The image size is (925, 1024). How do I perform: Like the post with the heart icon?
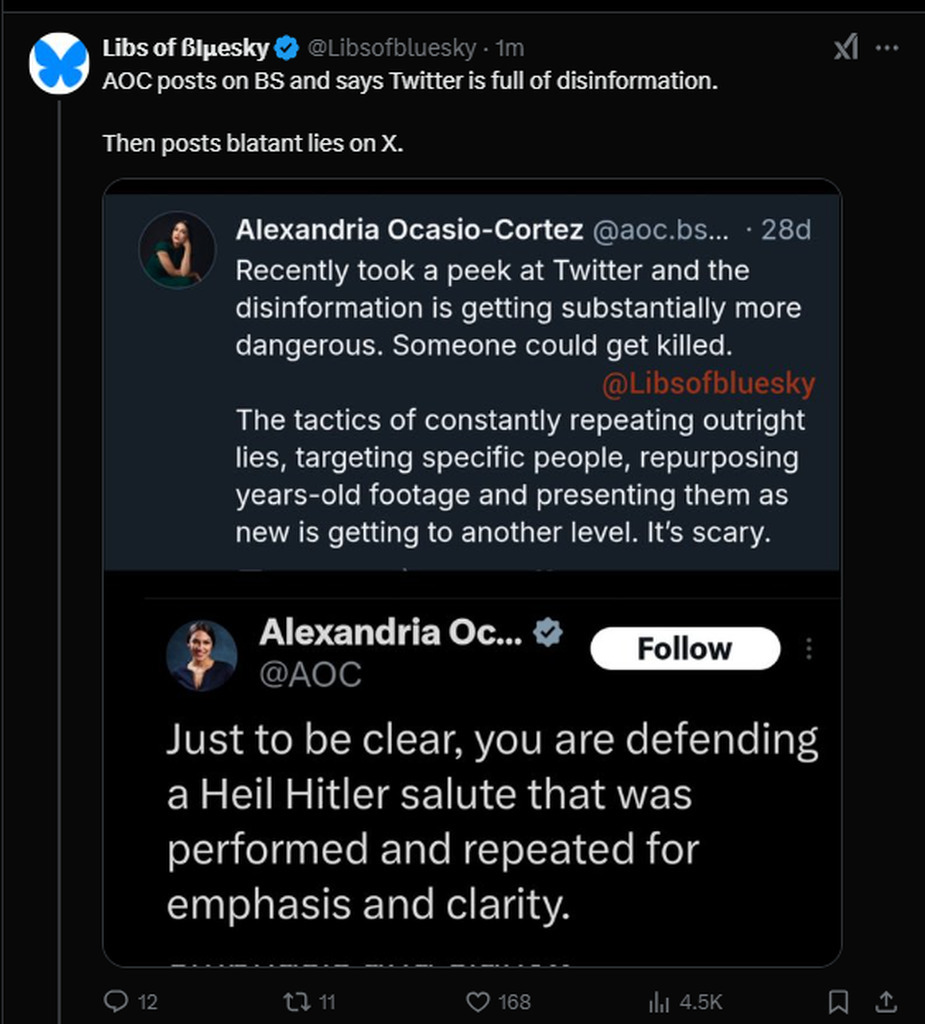click(479, 1001)
